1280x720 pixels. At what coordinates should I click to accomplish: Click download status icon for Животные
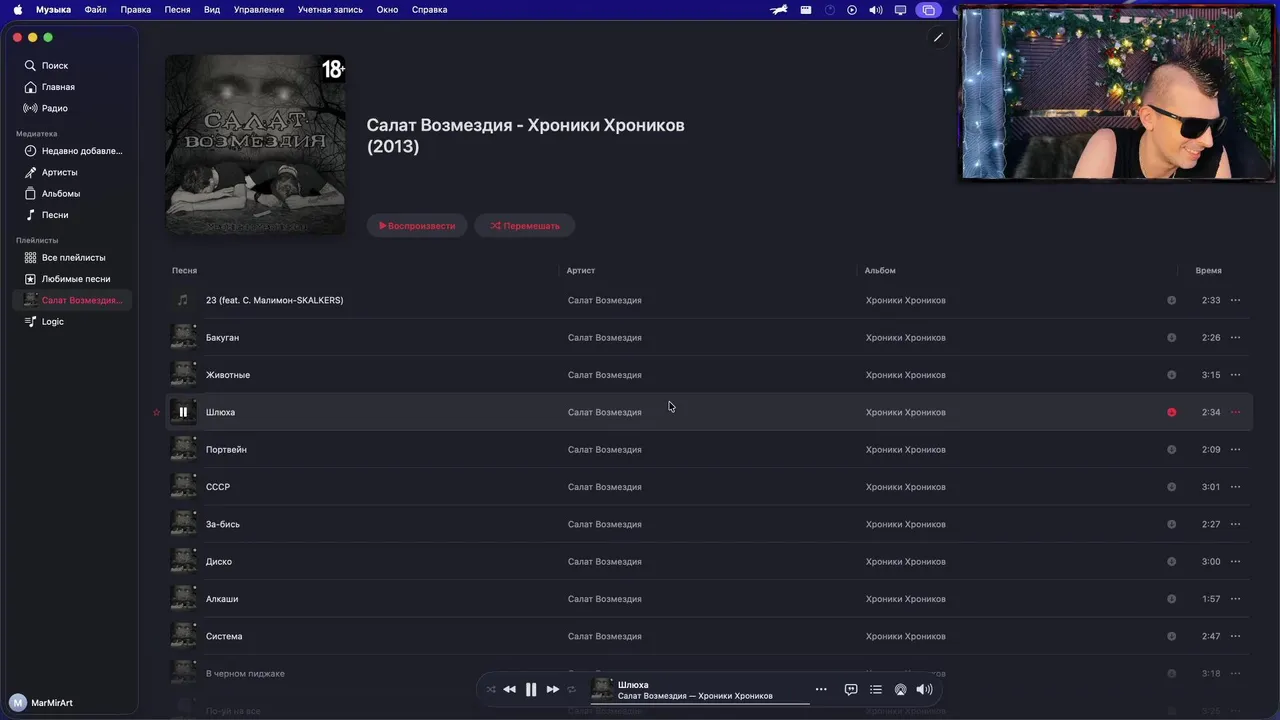tap(1172, 375)
